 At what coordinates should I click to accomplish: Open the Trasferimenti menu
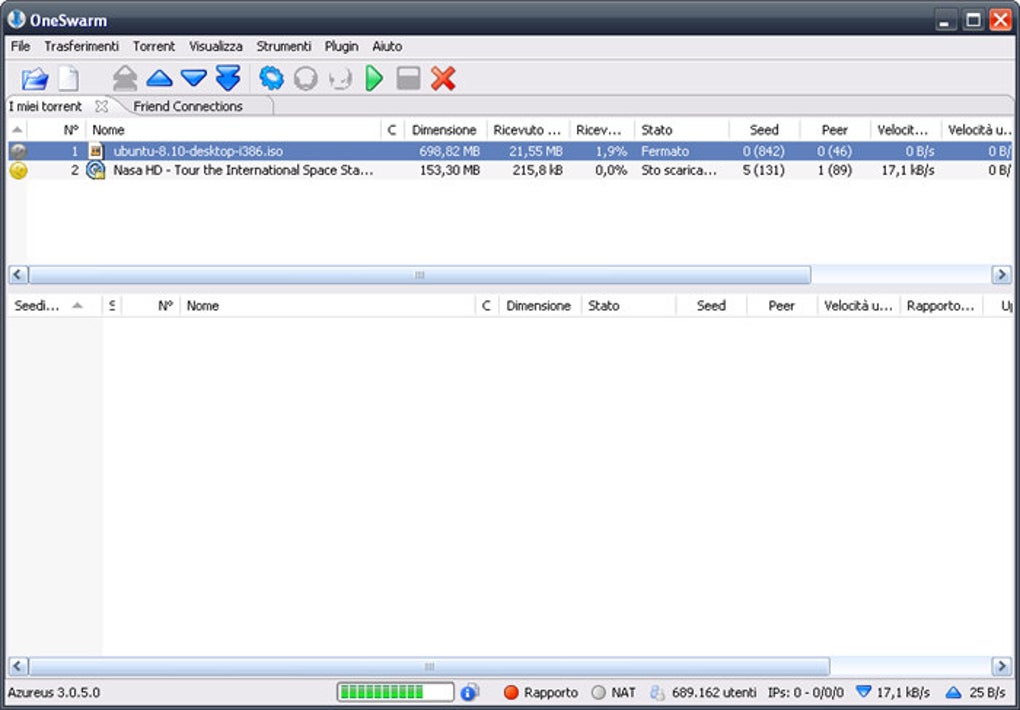(x=81, y=46)
